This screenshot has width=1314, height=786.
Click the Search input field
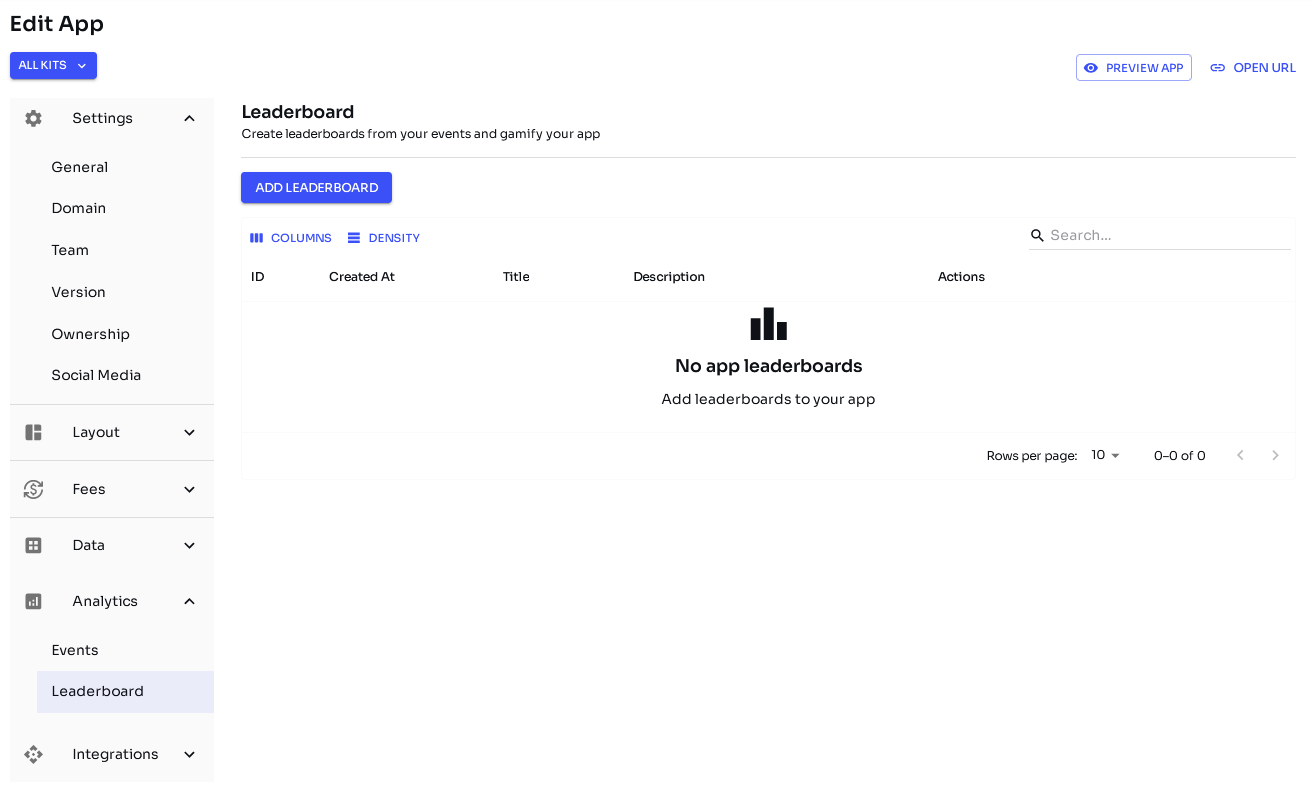pos(1168,236)
